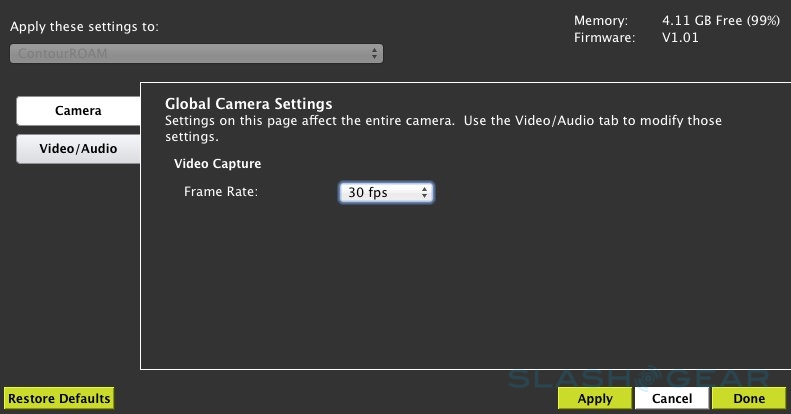The image size is (791, 414).
Task: Click the settings description paragraph
Action: pyautogui.click(x=443, y=128)
